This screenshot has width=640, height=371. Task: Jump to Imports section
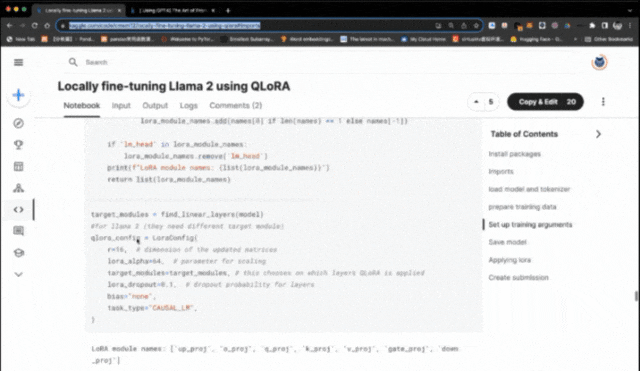point(501,171)
